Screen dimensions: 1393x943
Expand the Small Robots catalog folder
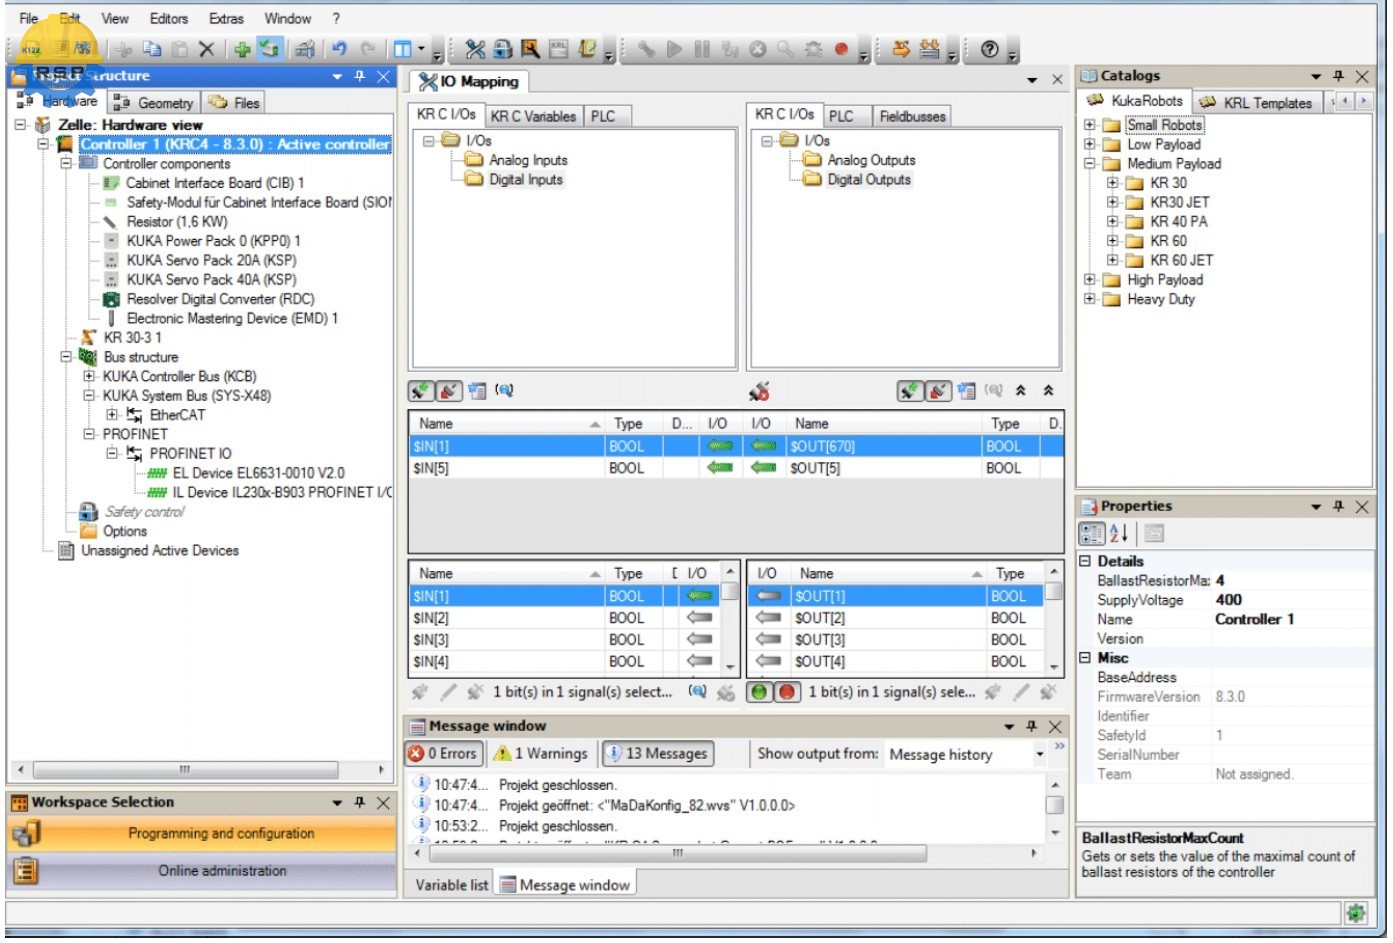point(1089,125)
